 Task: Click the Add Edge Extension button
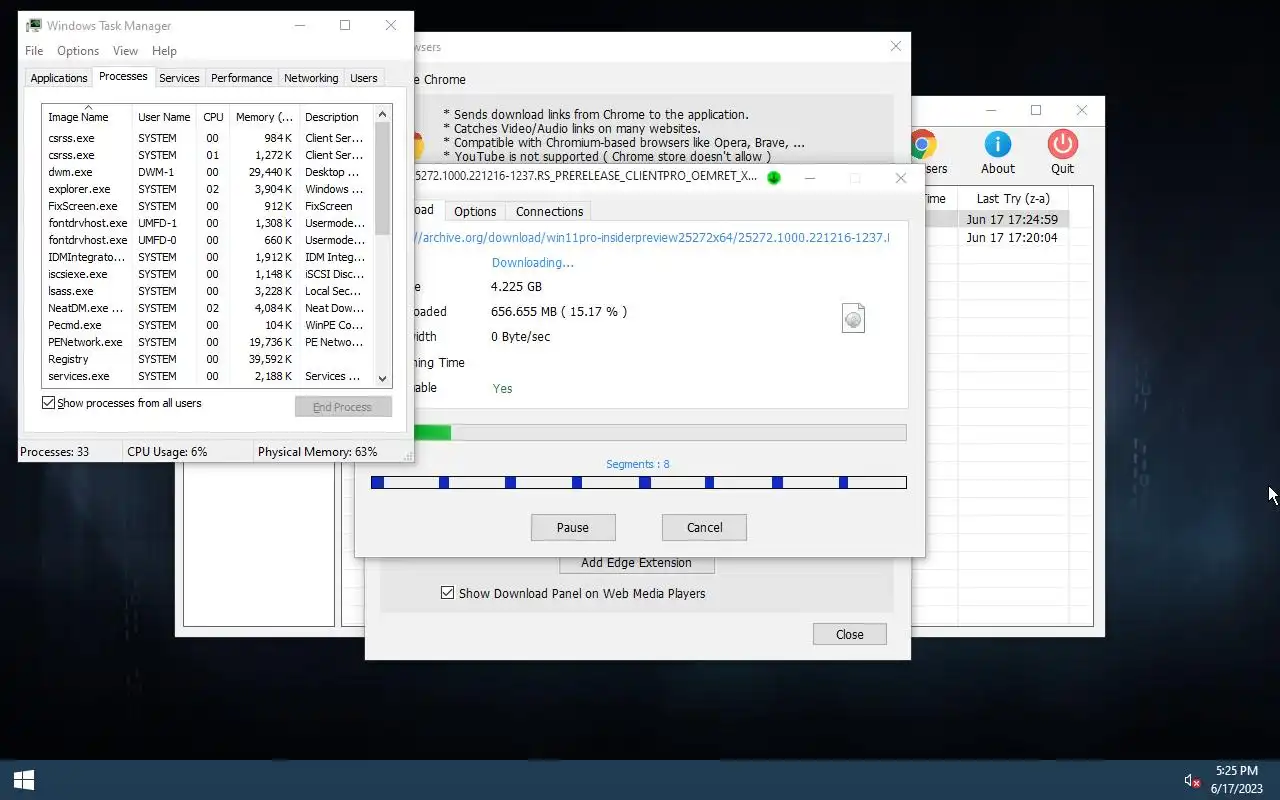(636, 562)
